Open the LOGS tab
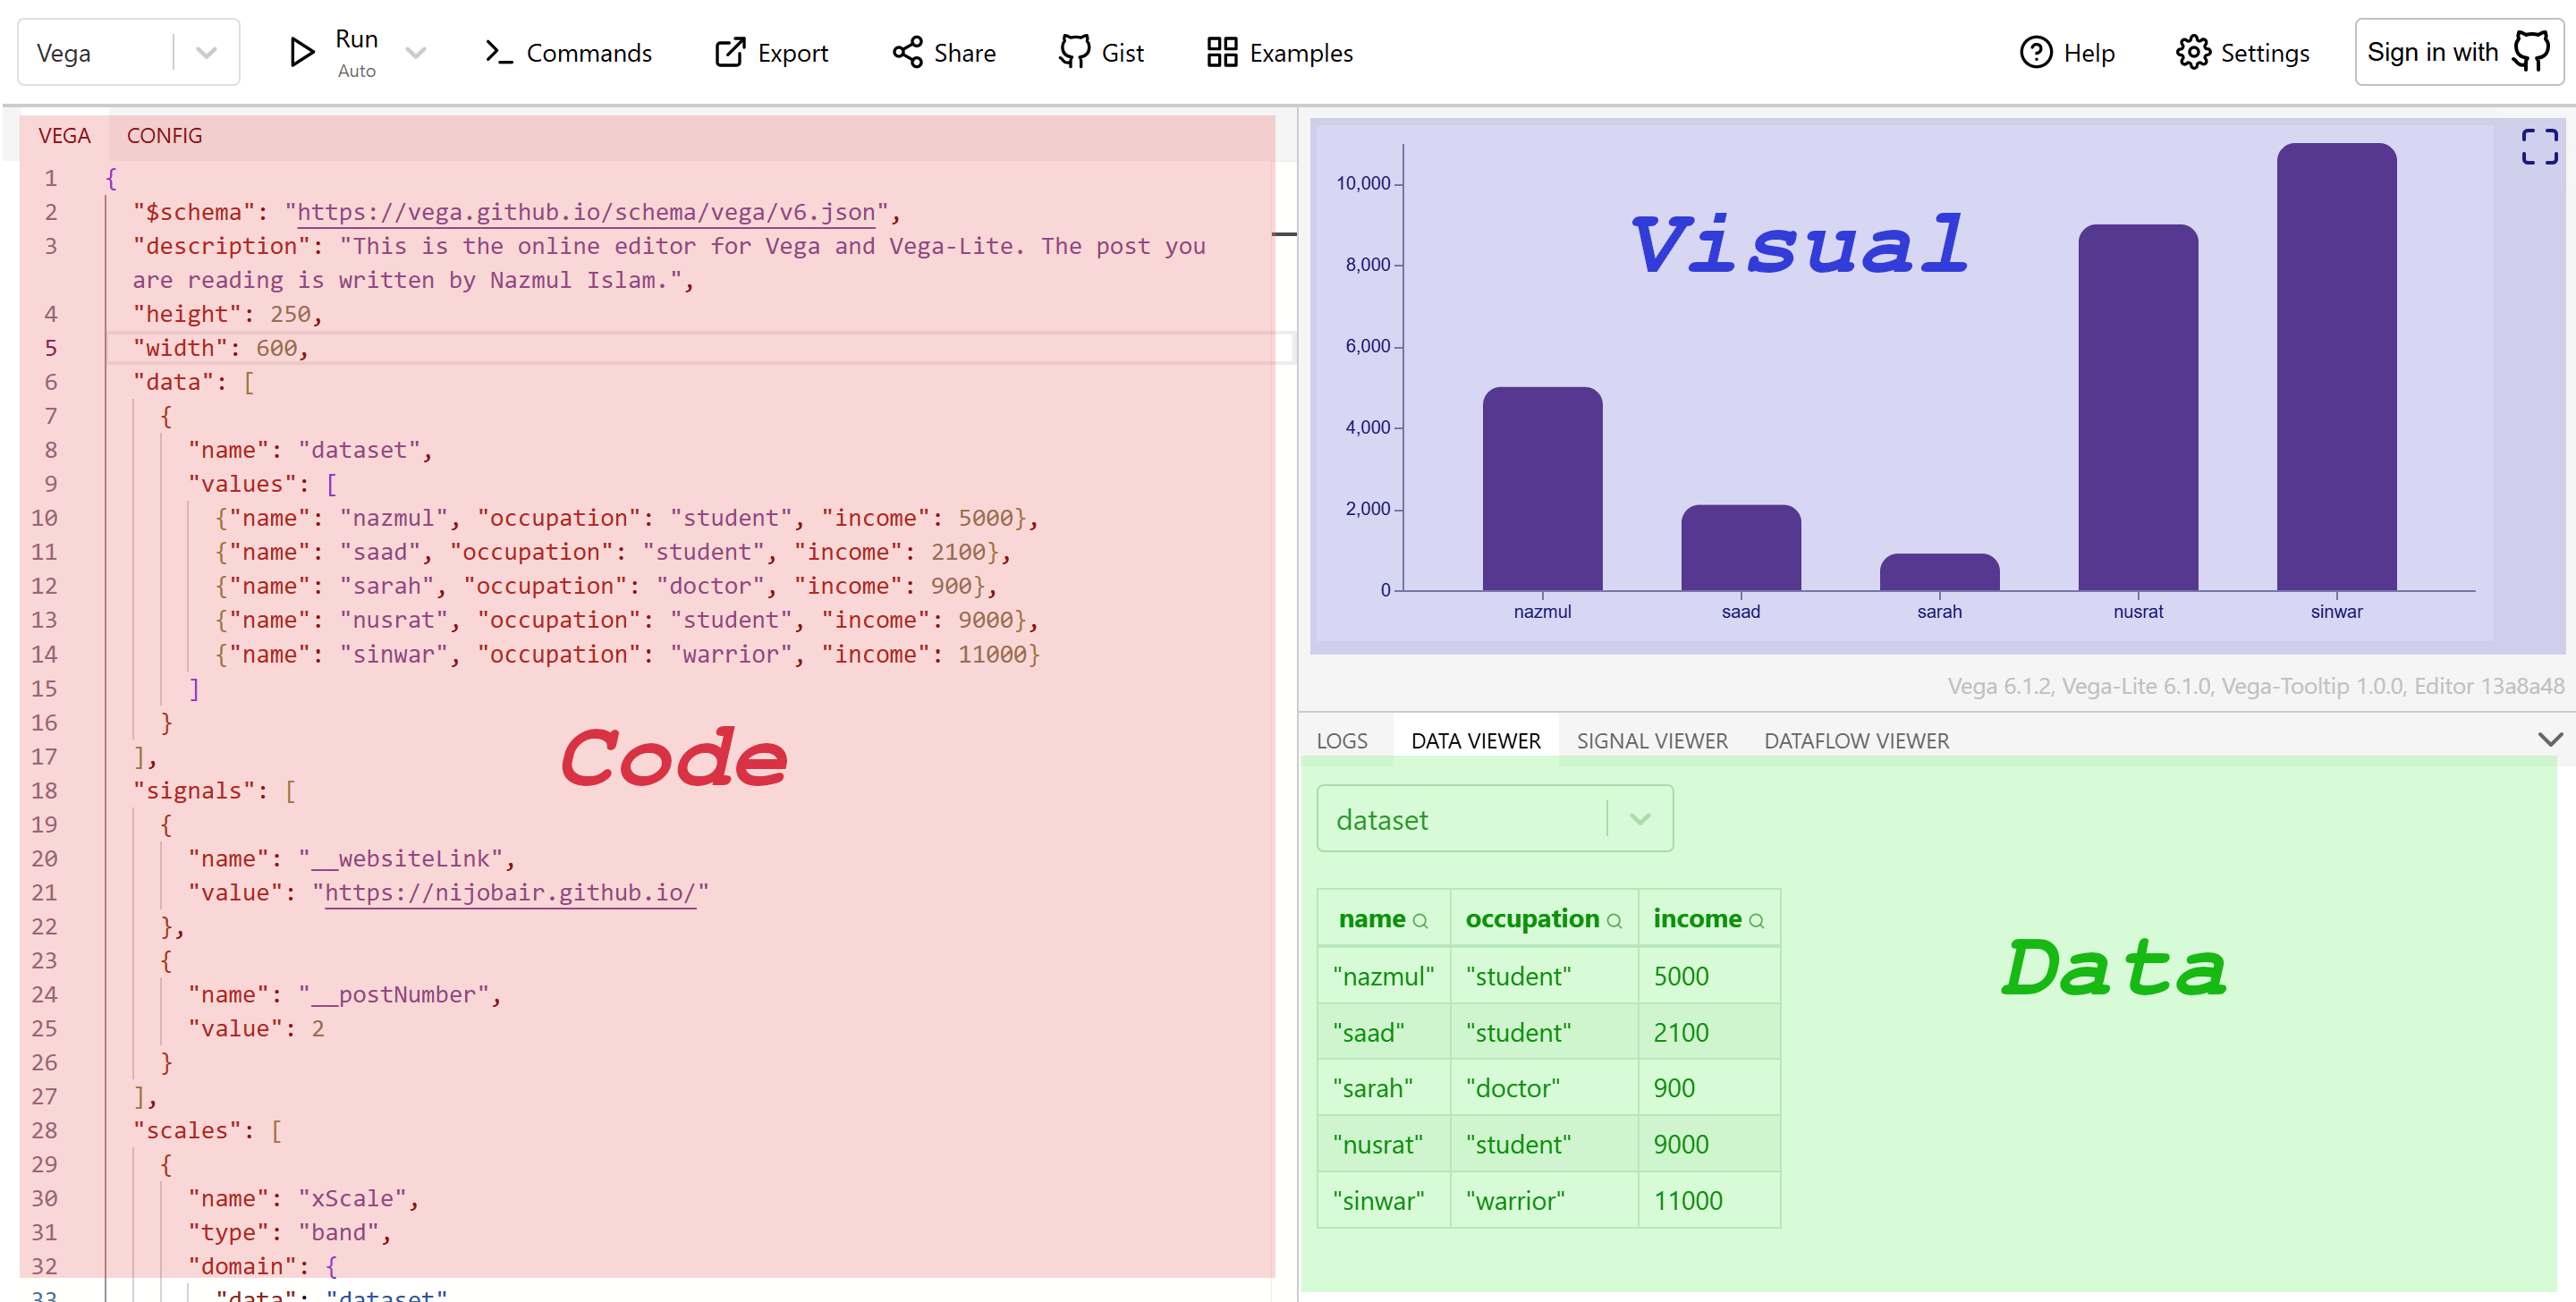This screenshot has height=1302, width=2576. (x=1341, y=741)
